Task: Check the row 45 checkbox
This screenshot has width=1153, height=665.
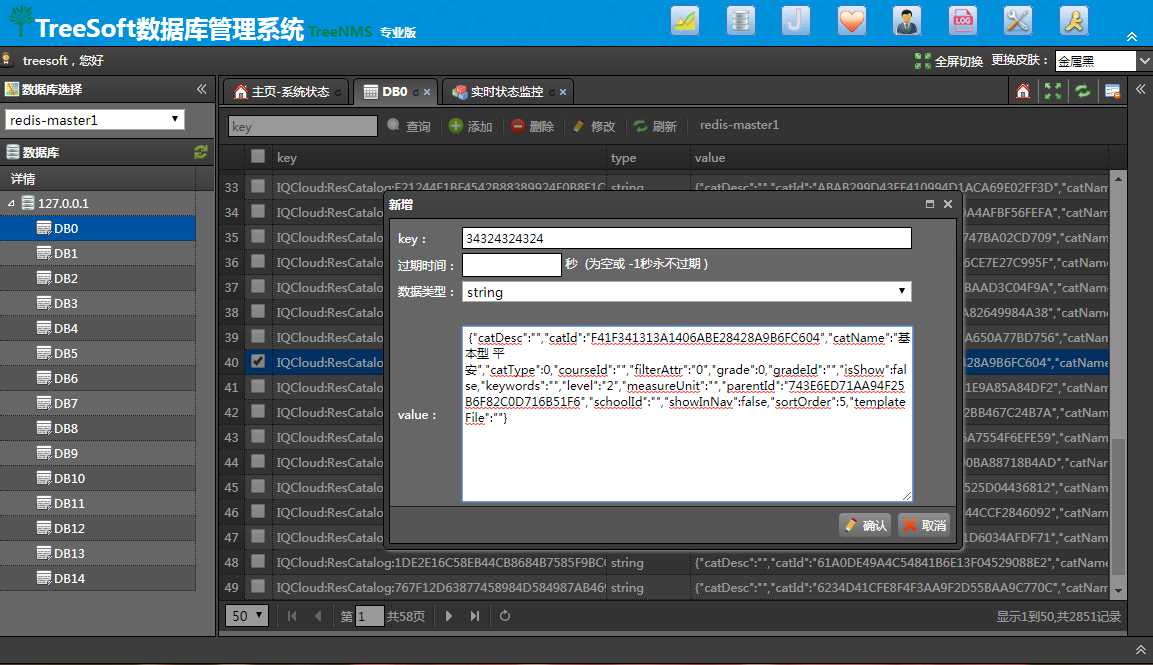Action: 257,486
